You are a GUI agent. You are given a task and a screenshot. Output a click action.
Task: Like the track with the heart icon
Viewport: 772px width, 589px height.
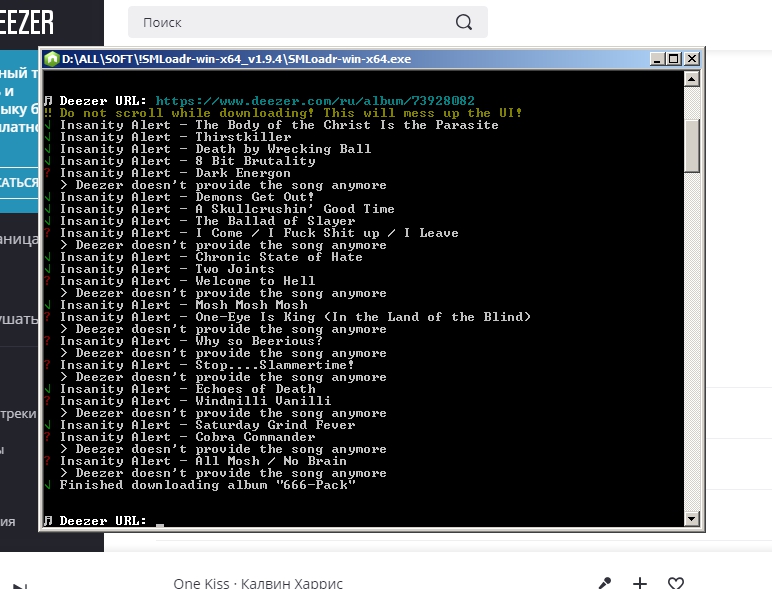pos(676,583)
